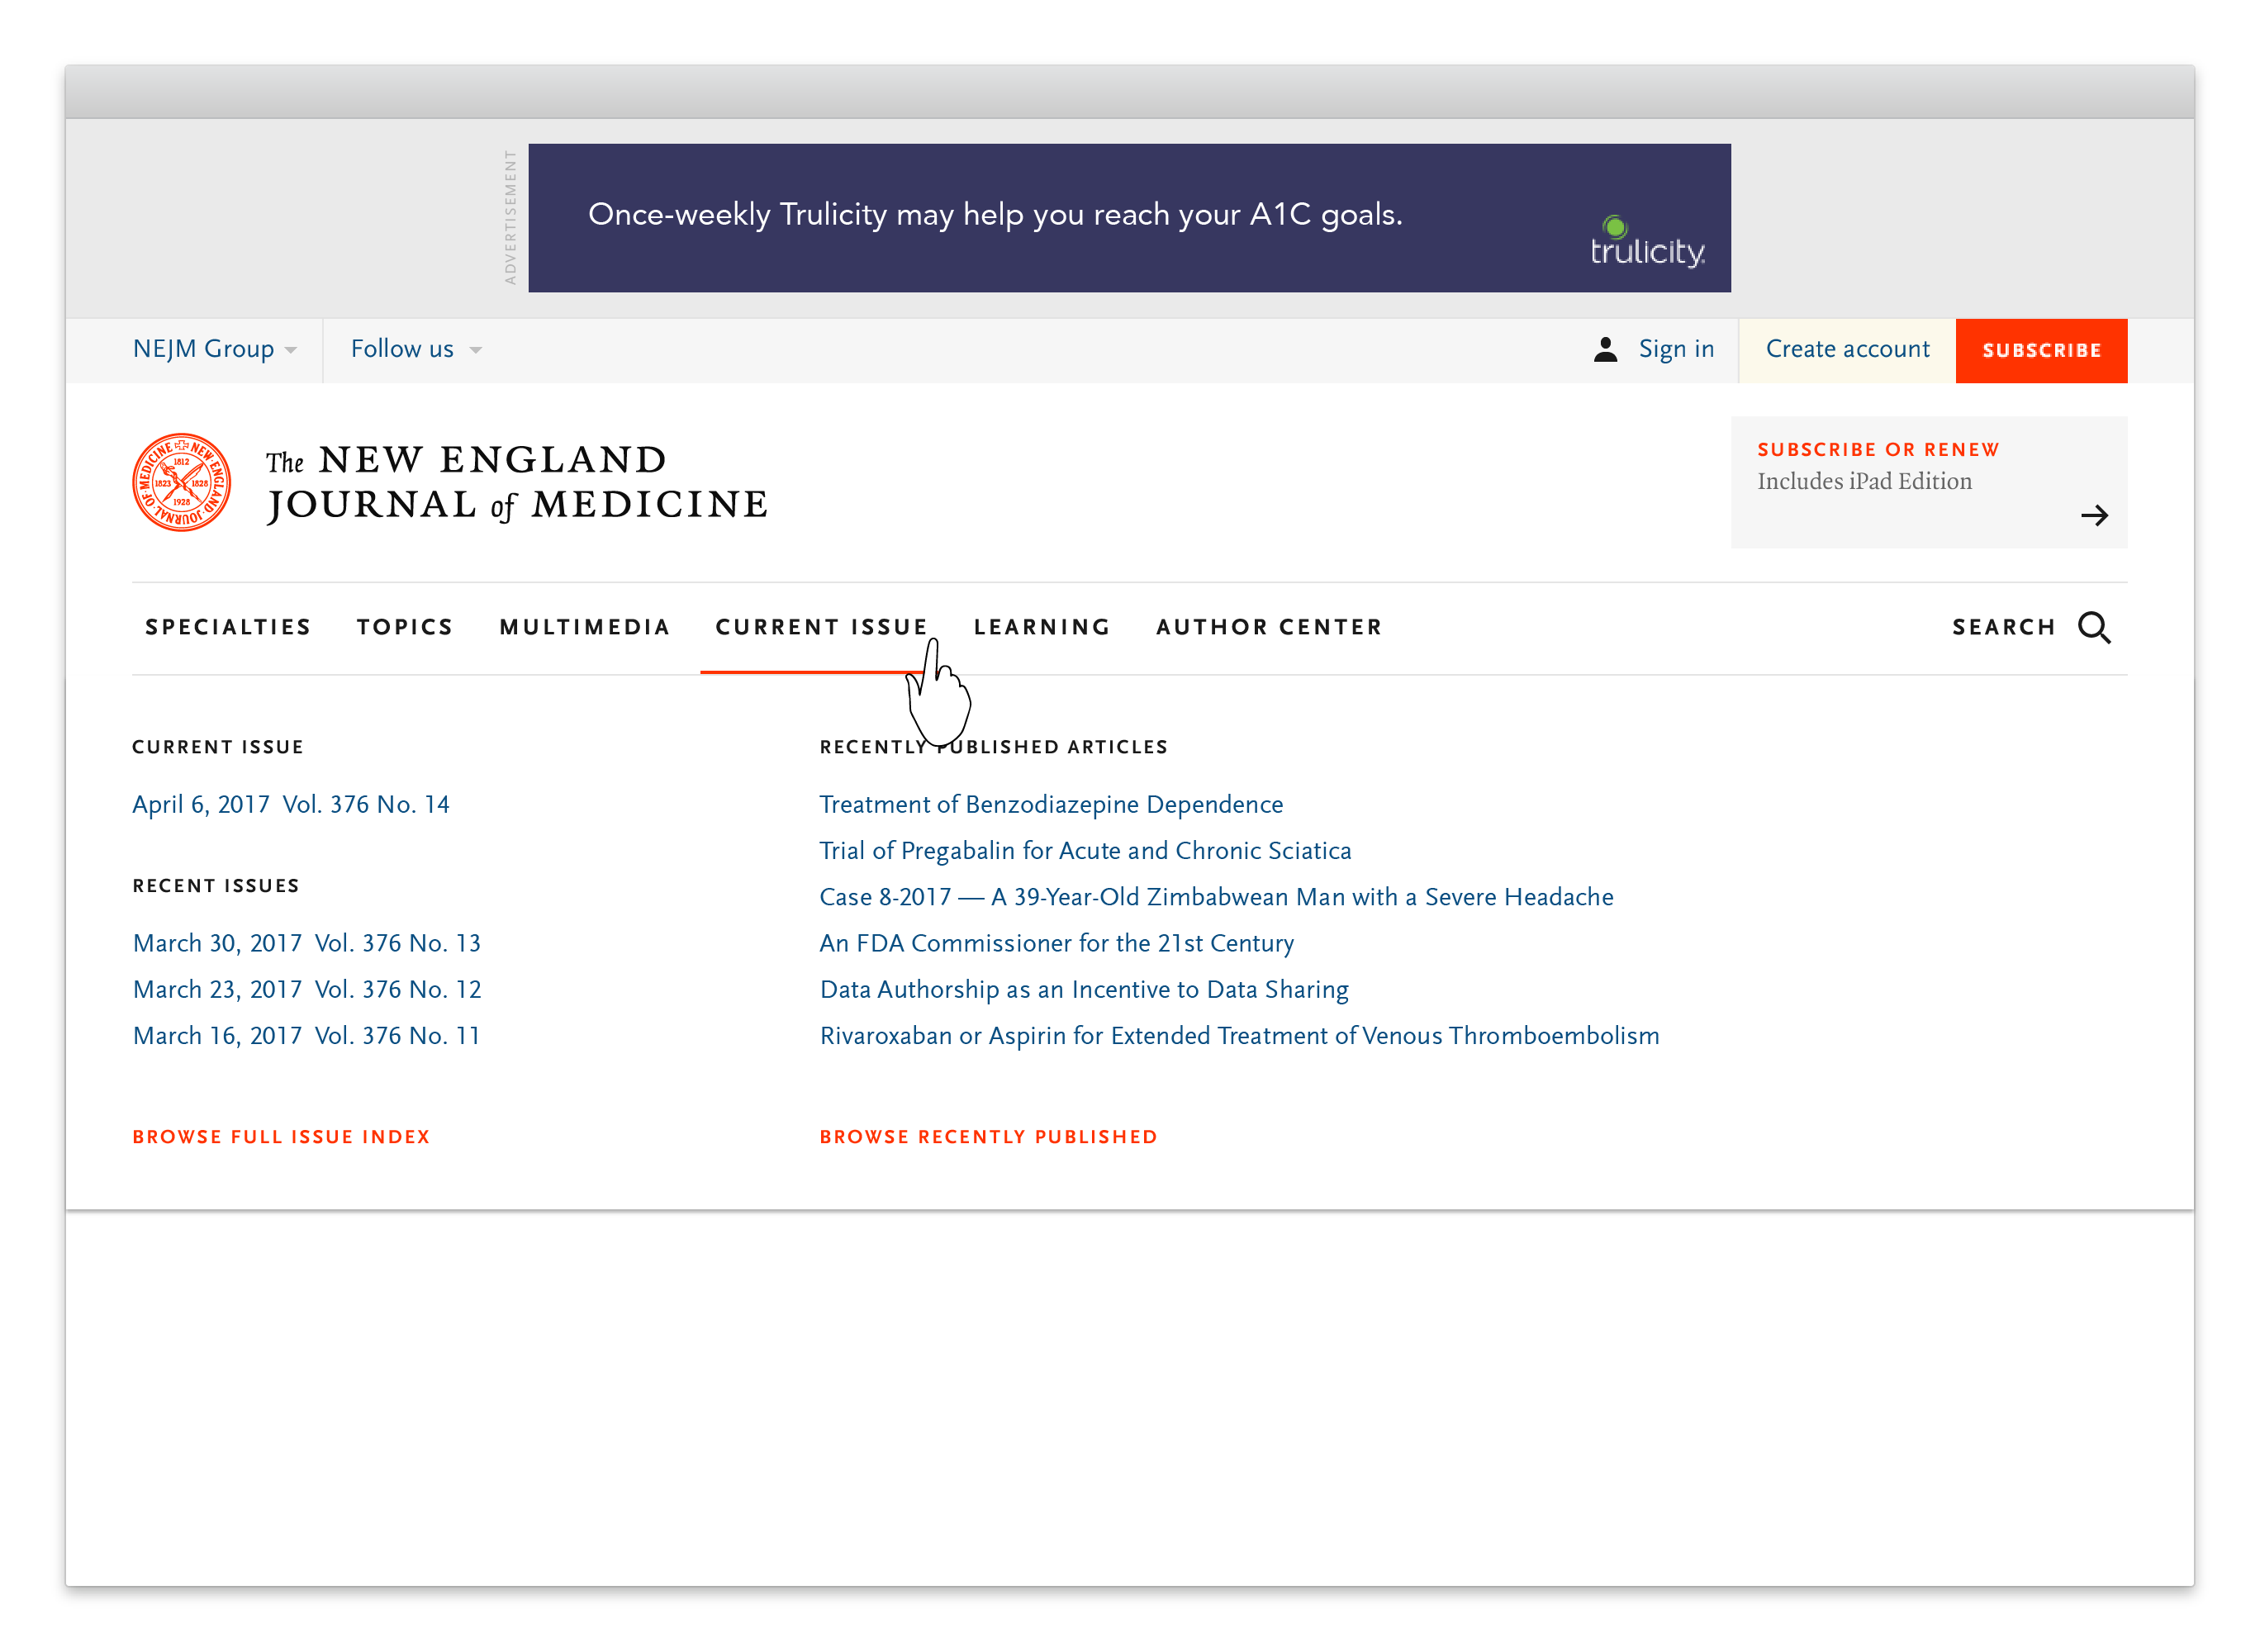Click Browse Recently Published

[x=988, y=1137]
